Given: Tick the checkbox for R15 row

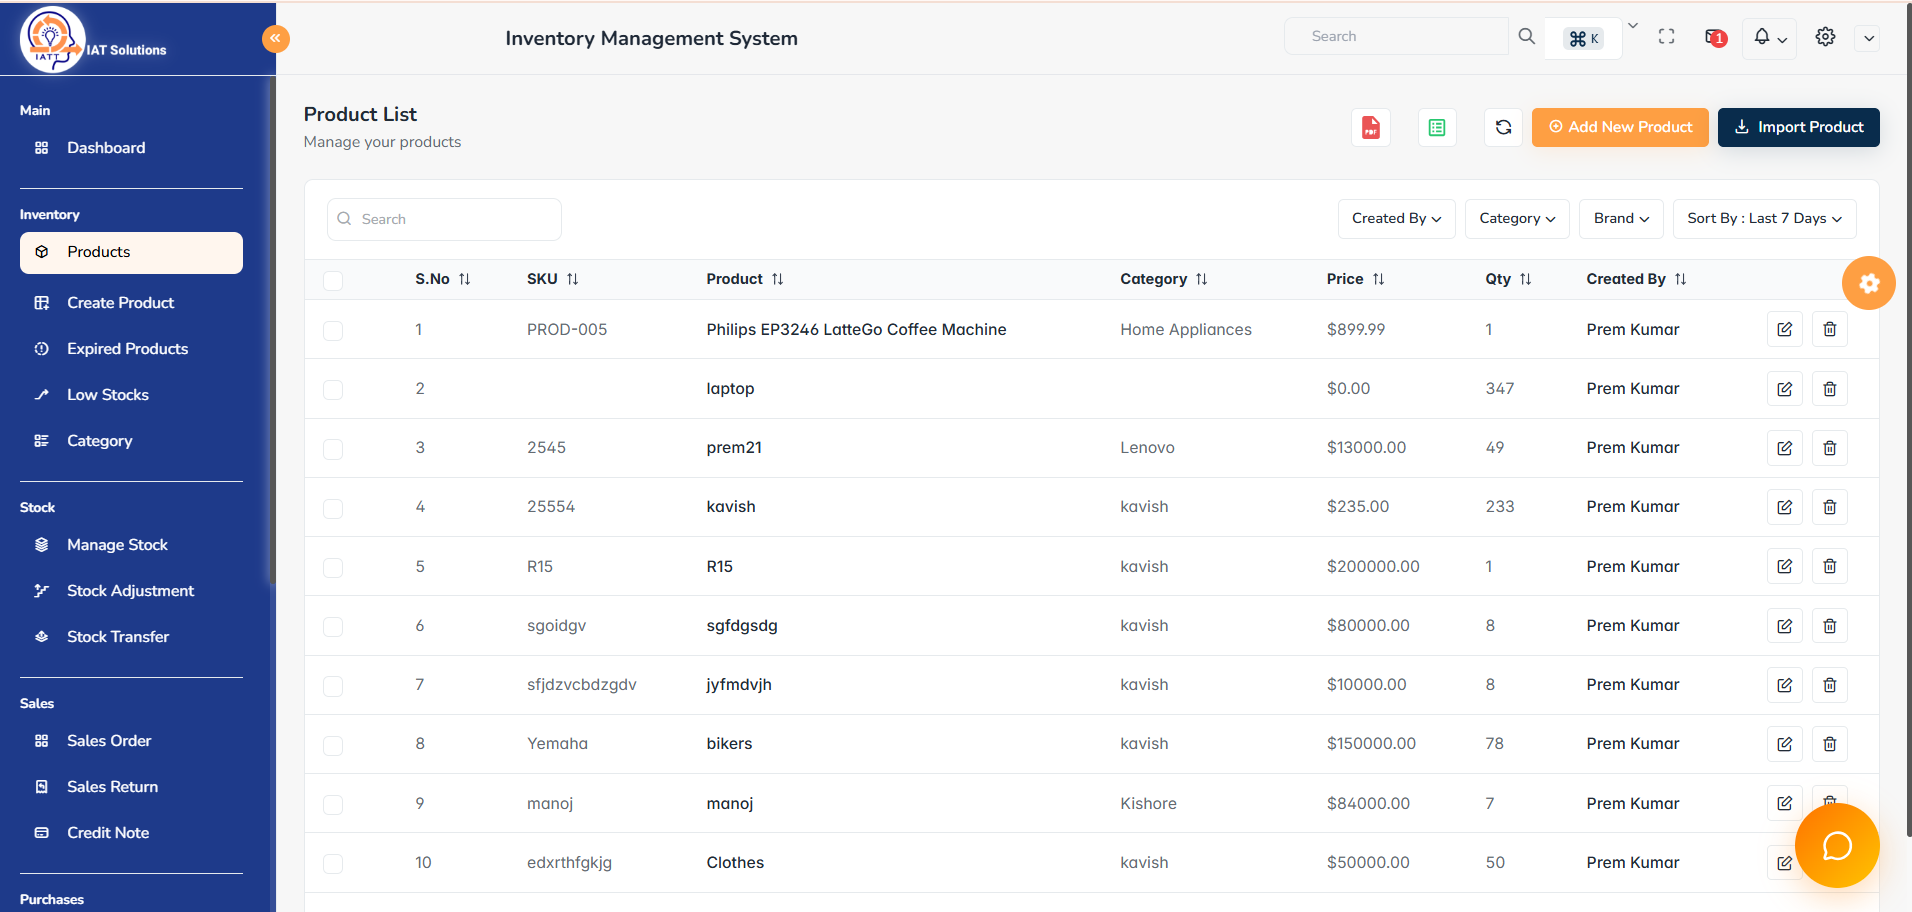Looking at the screenshot, I should coord(333,567).
